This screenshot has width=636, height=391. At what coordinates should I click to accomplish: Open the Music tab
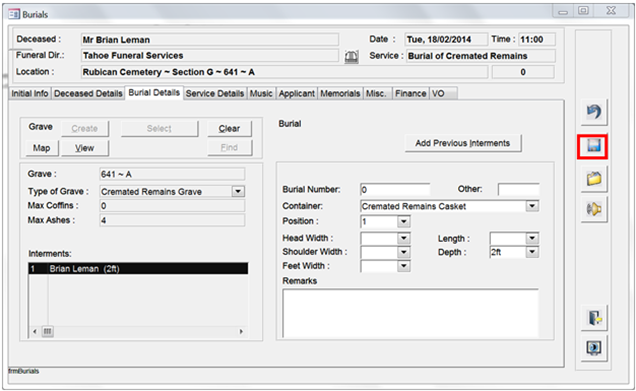tap(261, 93)
